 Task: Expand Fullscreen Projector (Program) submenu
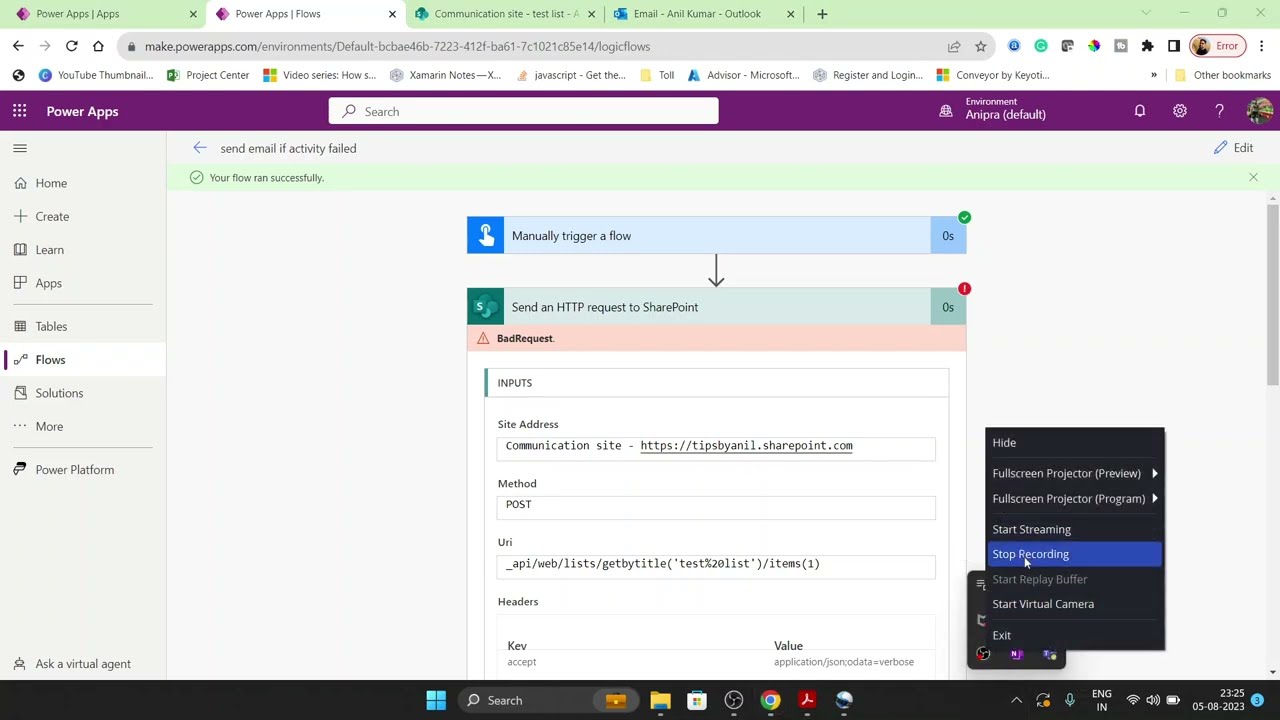tap(1074, 498)
